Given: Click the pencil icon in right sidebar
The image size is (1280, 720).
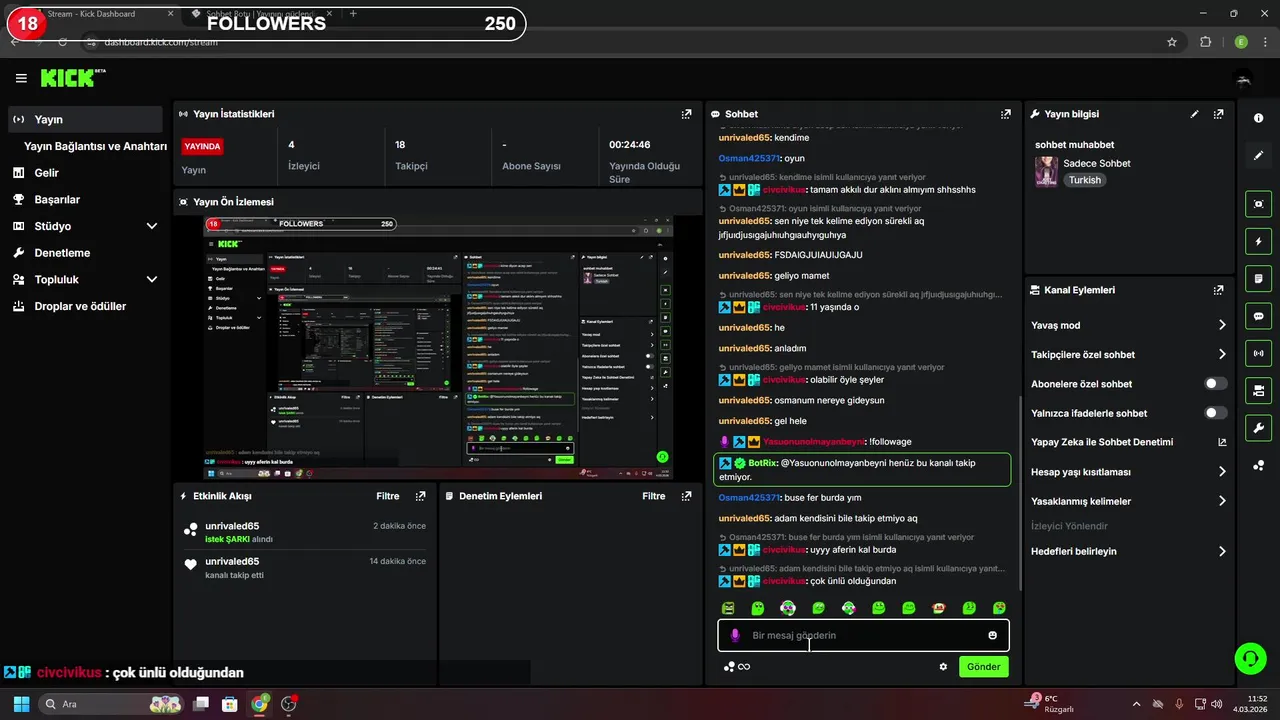Looking at the screenshot, I should coord(1258,156).
